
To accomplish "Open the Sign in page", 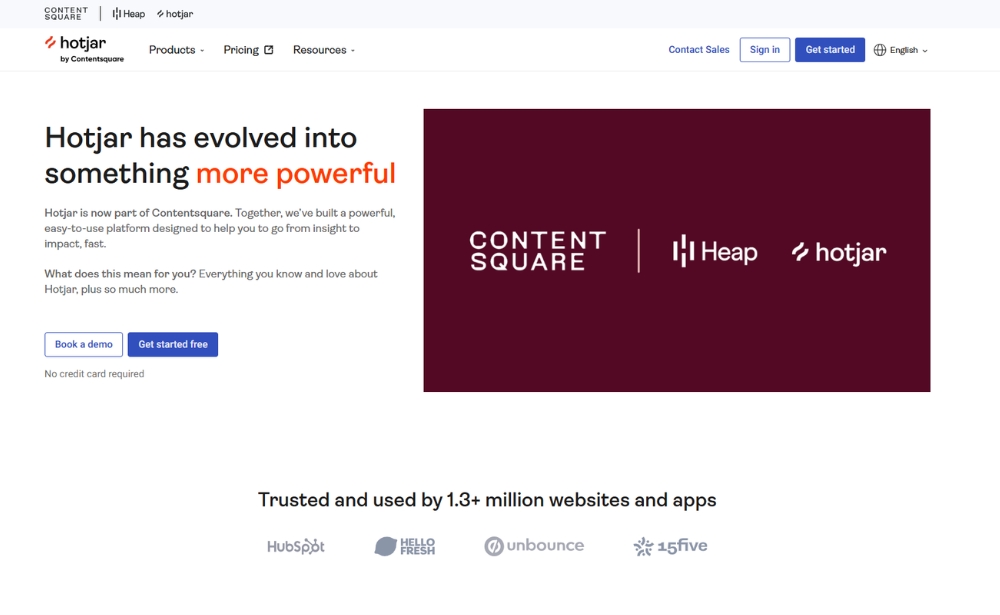I will click(764, 49).
